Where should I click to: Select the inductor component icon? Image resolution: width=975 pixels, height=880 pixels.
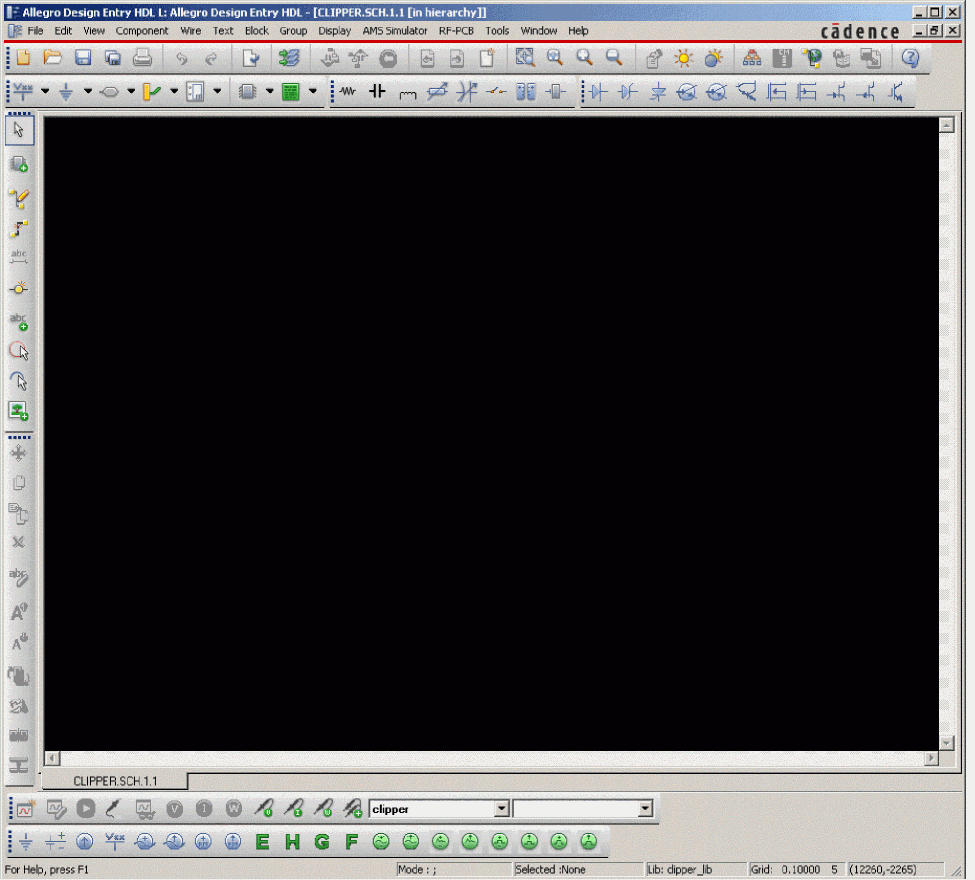(407, 93)
